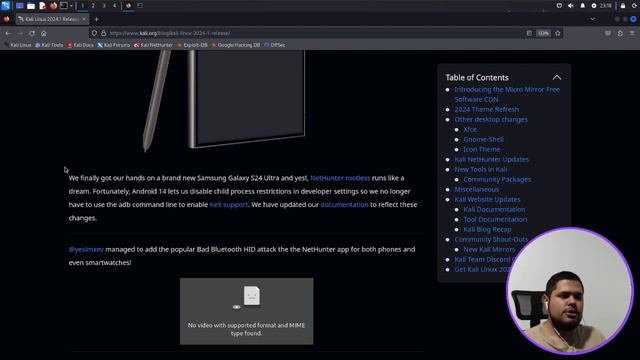This screenshot has height=360, width=640.
Task: Open the Exploit-DB bookmark
Action: (x=193, y=45)
